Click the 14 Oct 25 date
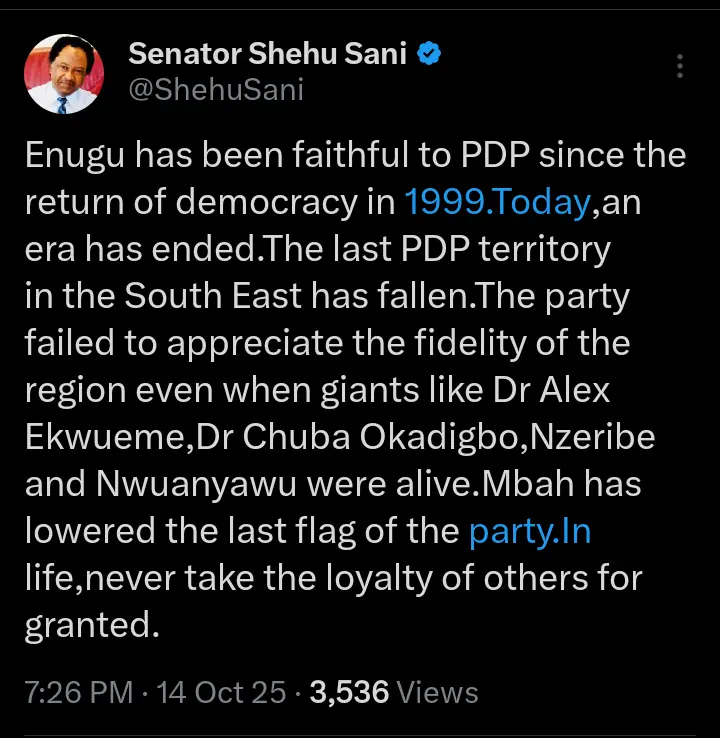The image size is (720, 738). (x=223, y=692)
